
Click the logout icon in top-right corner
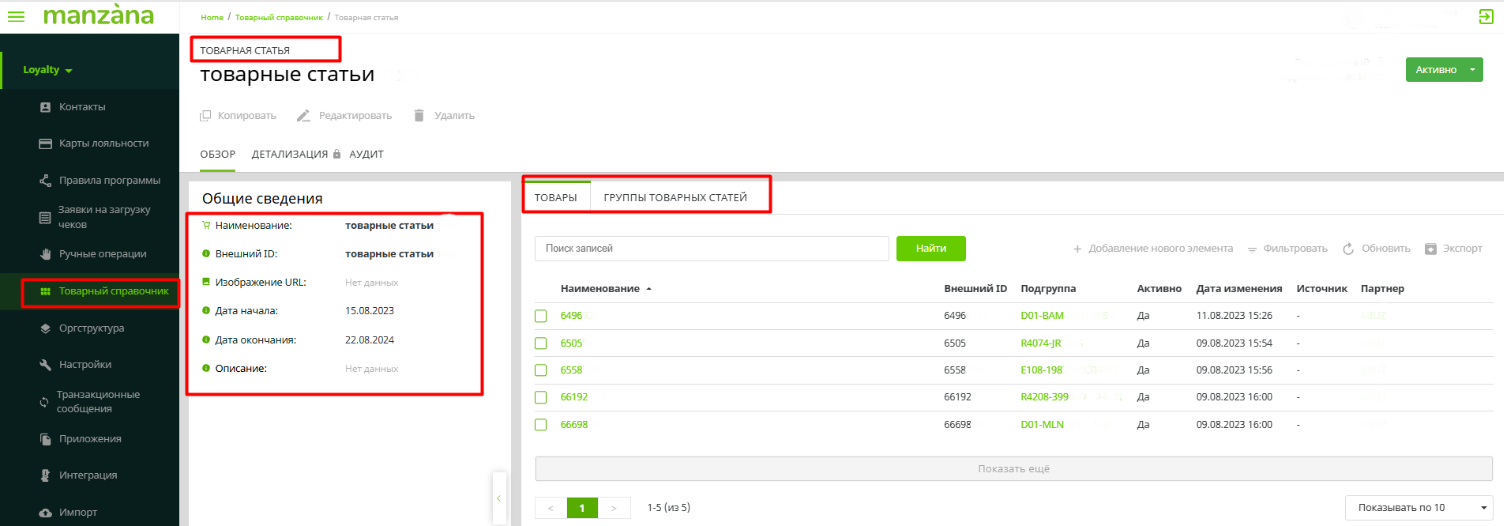(1486, 16)
